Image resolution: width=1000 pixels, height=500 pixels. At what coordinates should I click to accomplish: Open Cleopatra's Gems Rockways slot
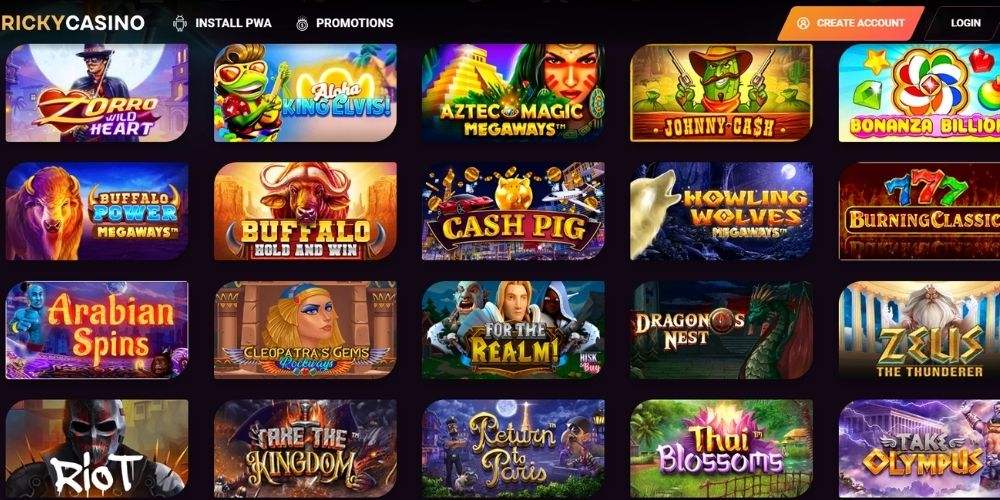click(x=305, y=330)
